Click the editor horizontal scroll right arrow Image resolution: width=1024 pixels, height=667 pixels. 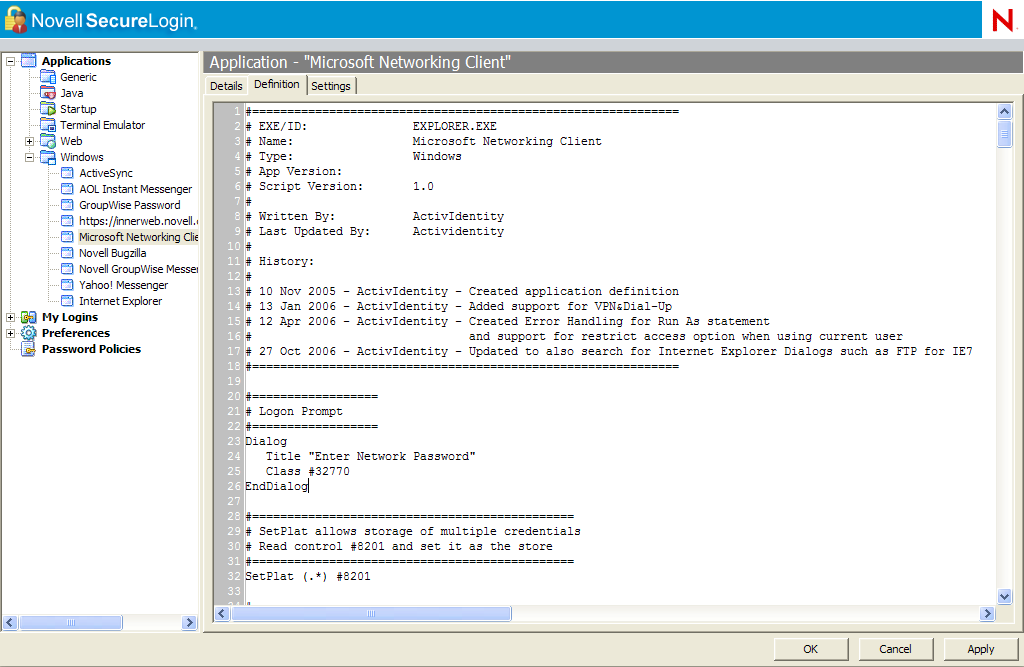pyautogui.click(x=987, y=613)
